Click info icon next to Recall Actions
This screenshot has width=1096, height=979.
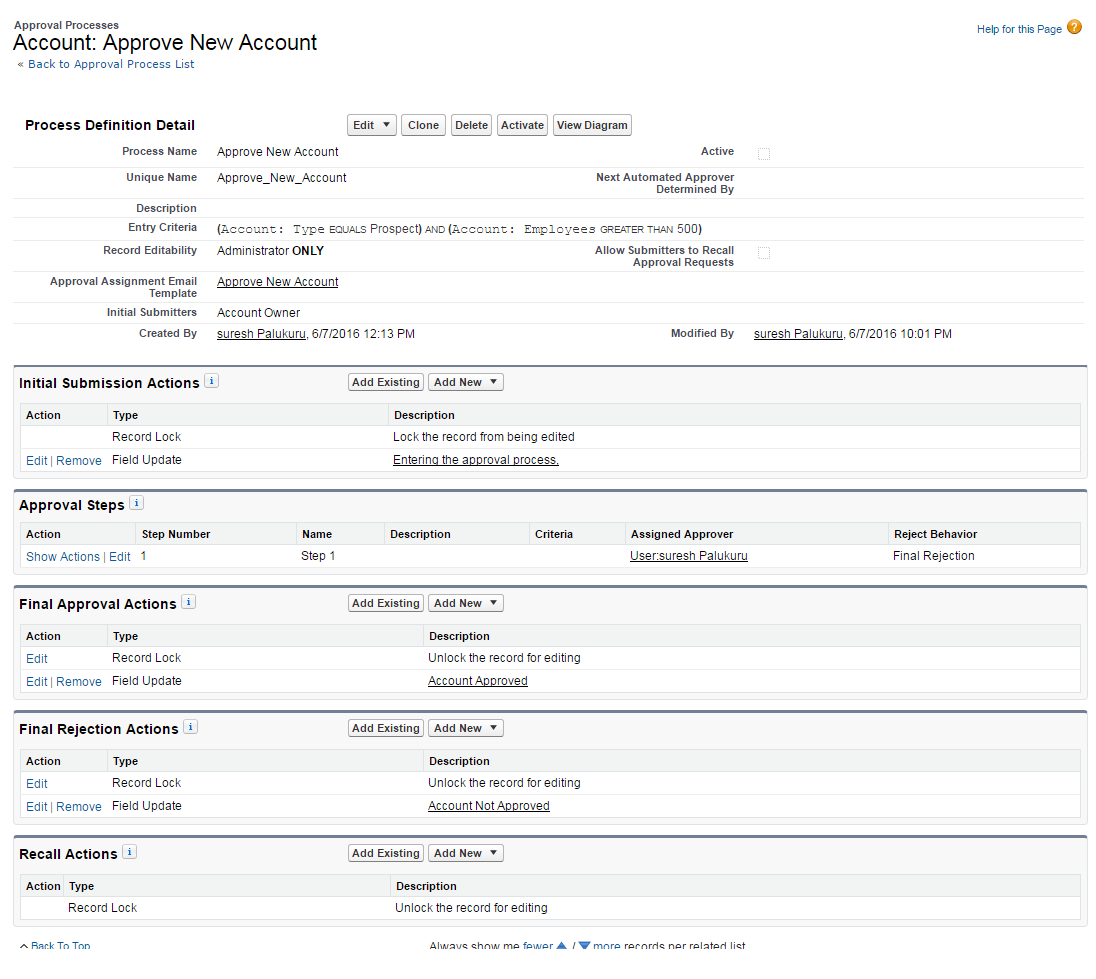tap(129, 852)
